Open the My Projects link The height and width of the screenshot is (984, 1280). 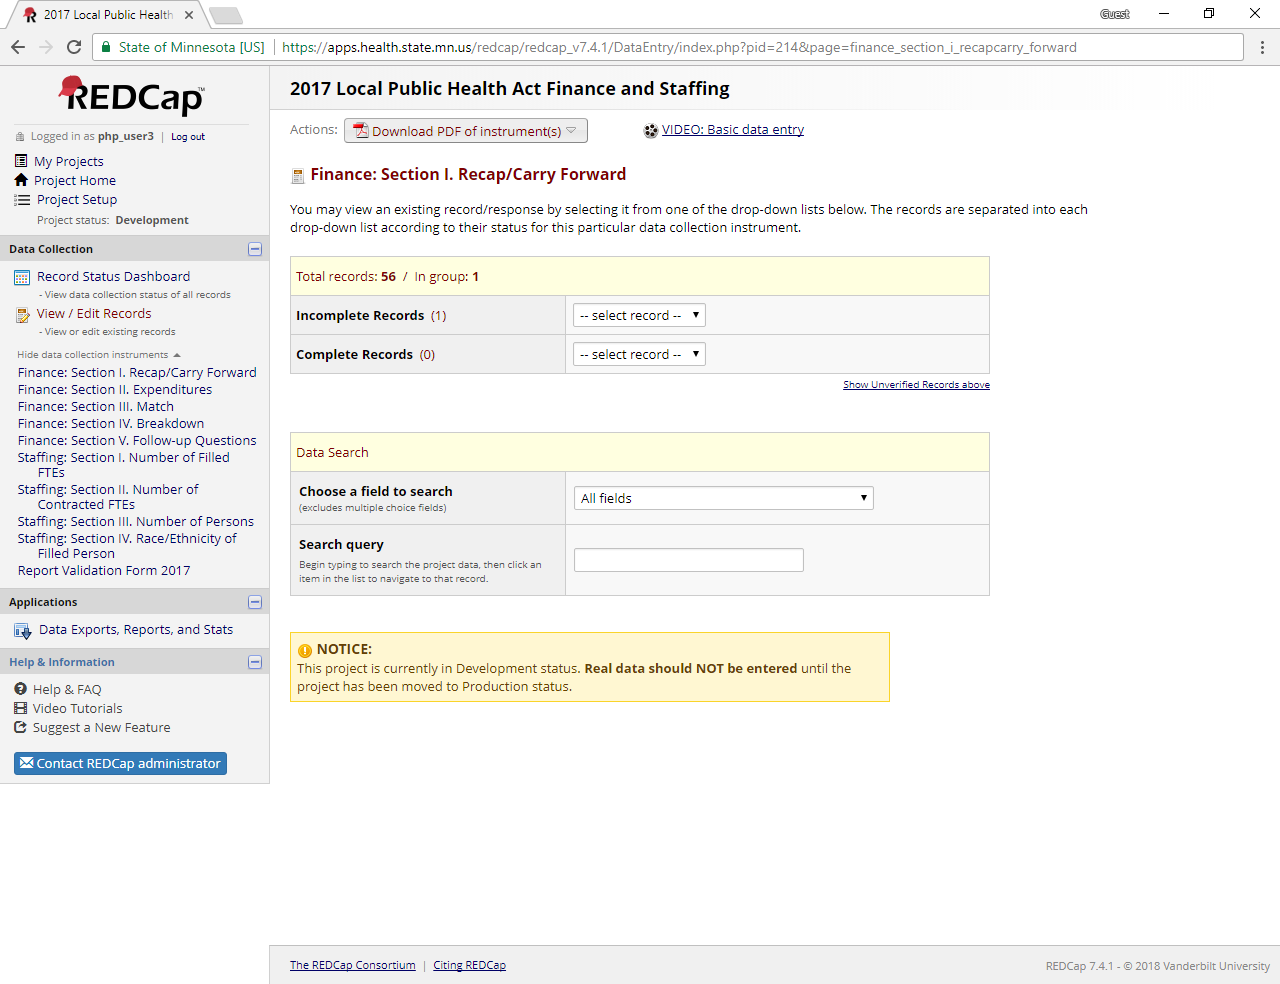pyautogui.click(x=69, y=161)
